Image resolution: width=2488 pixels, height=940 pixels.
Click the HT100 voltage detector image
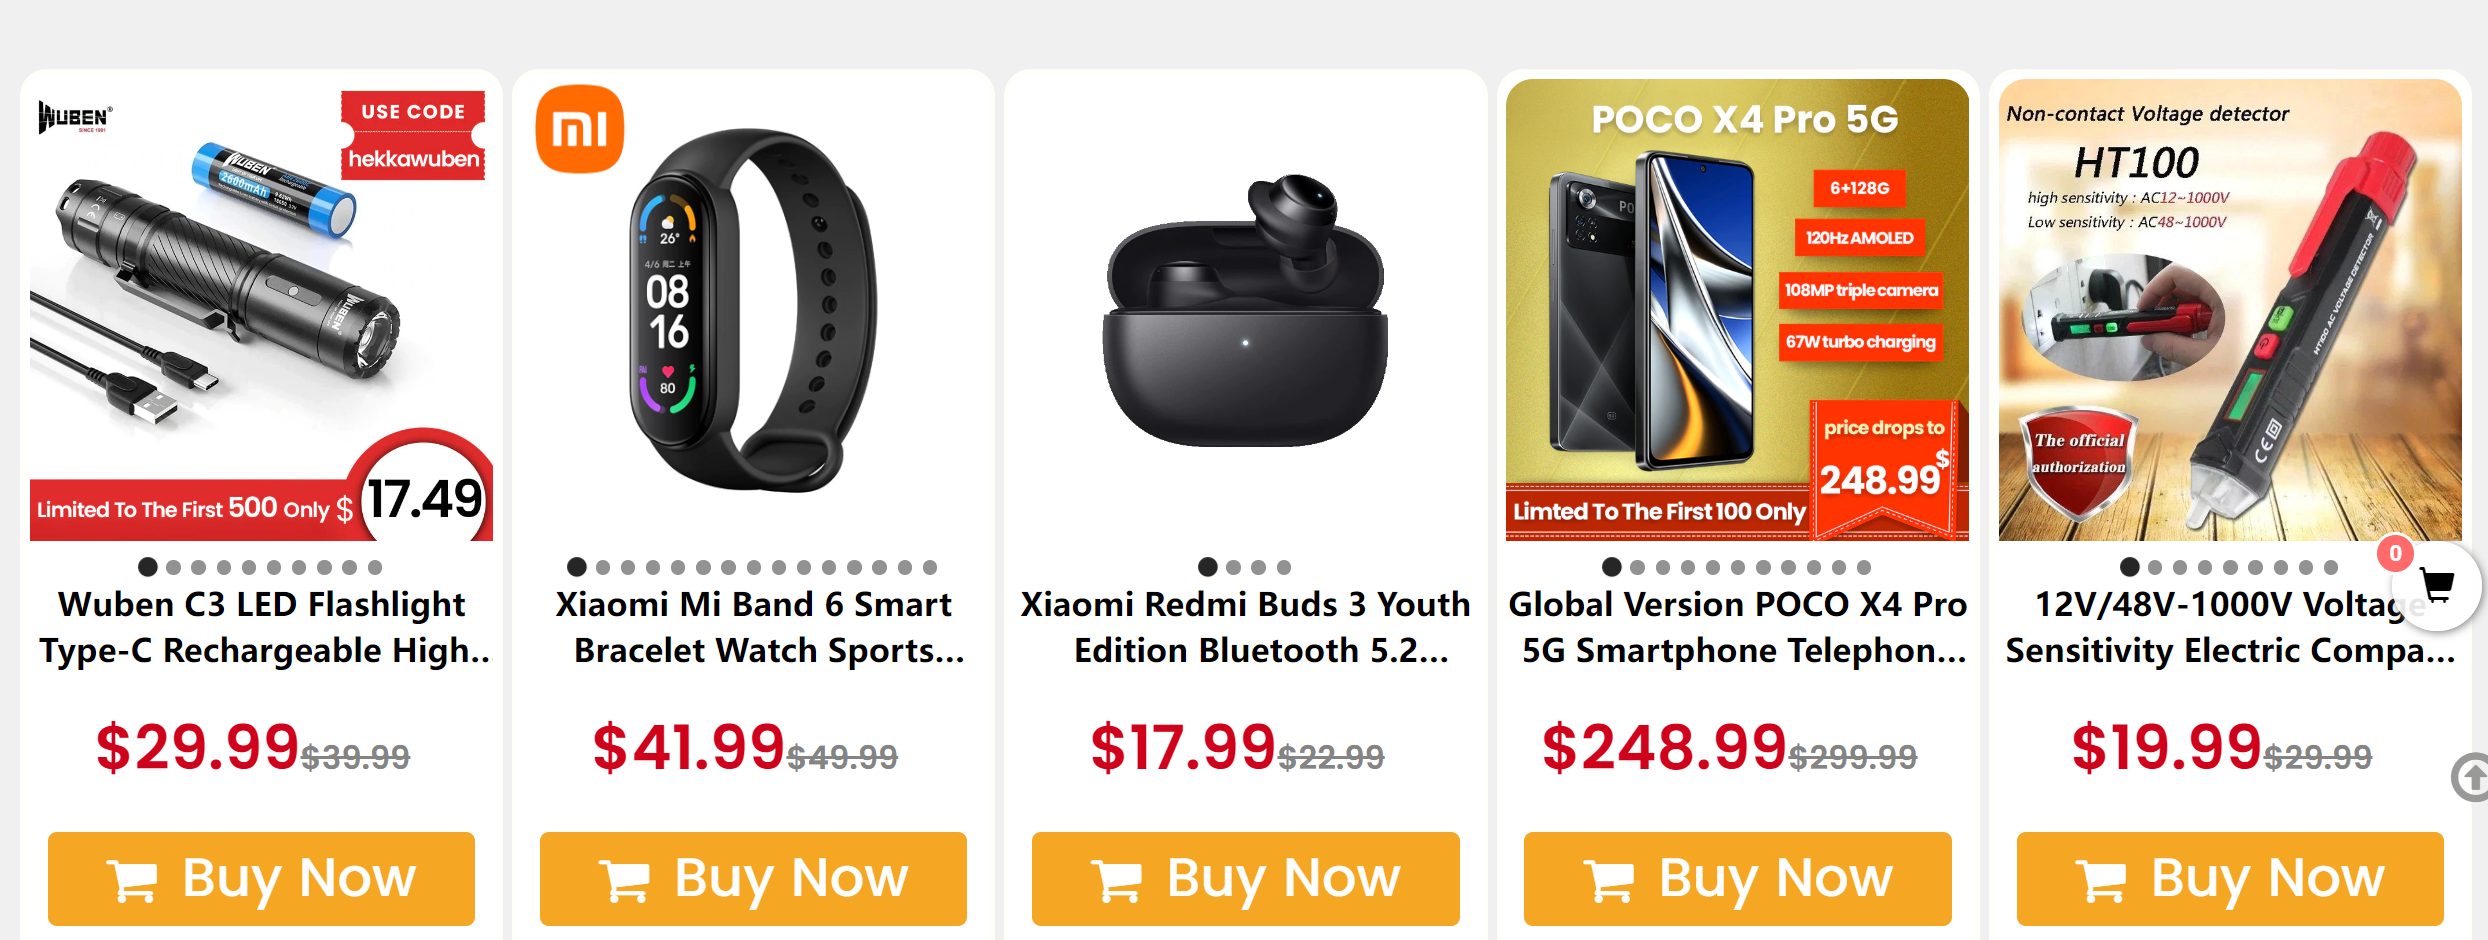[x=2229, y=310]
